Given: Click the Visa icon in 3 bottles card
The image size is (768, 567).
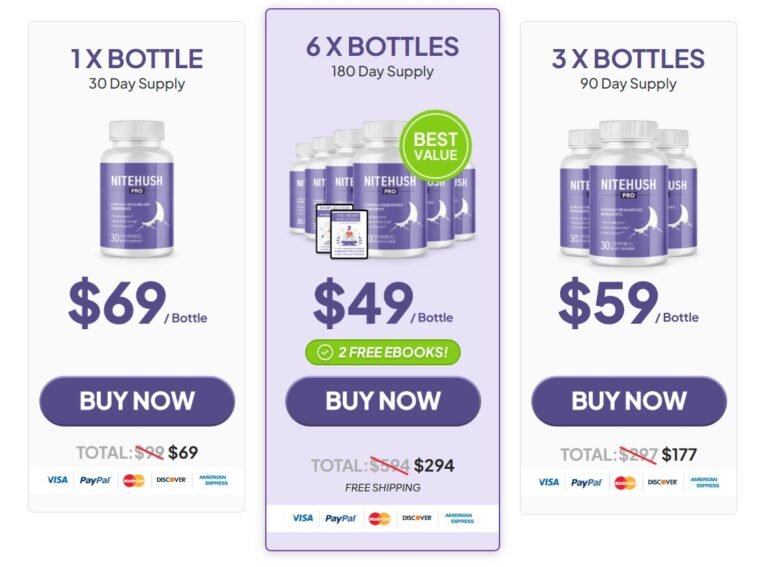Looking at the screenshot, I should coord(549,482).
